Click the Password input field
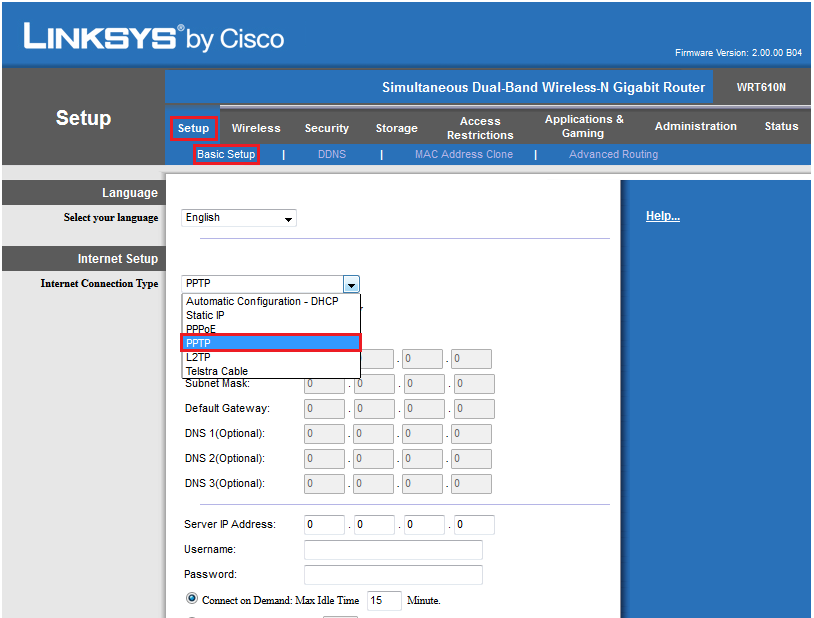814x618 pixels. [x=393, y=574]
